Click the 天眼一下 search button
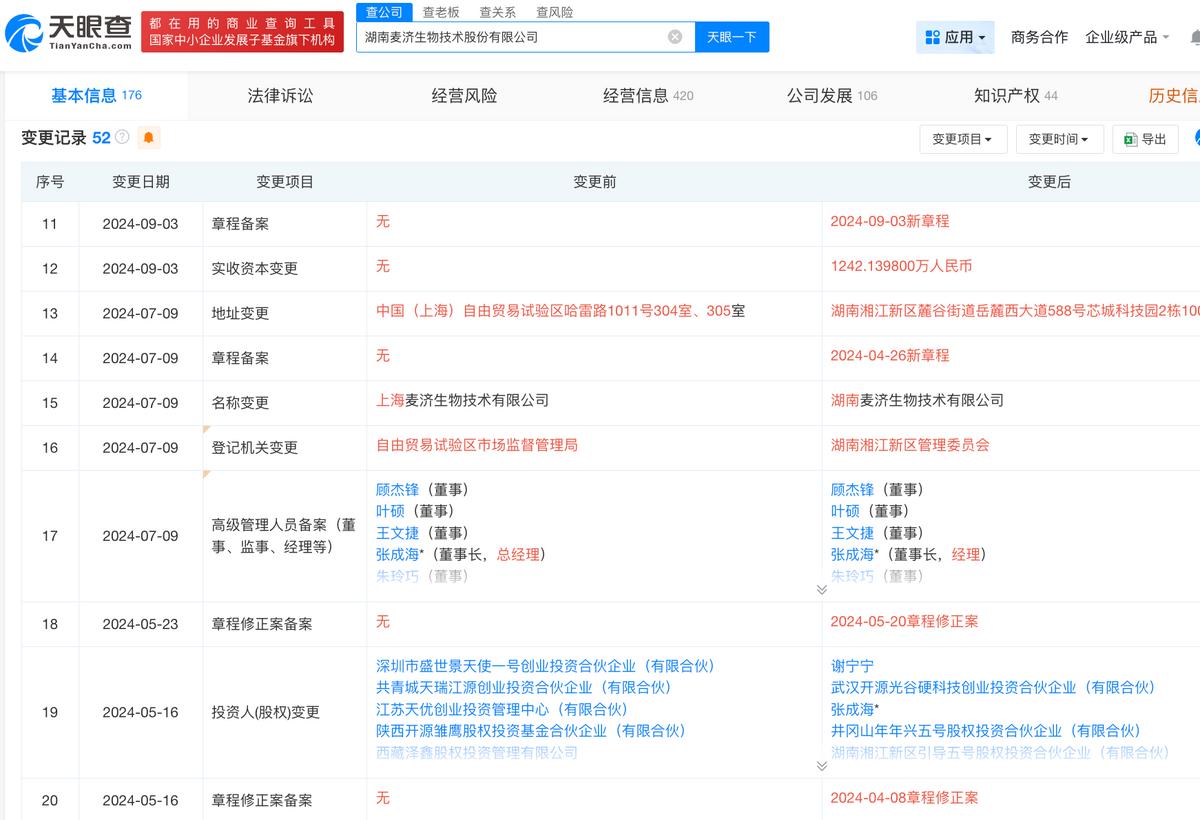This screenshot has width=1200, height=820. [731, 37]
